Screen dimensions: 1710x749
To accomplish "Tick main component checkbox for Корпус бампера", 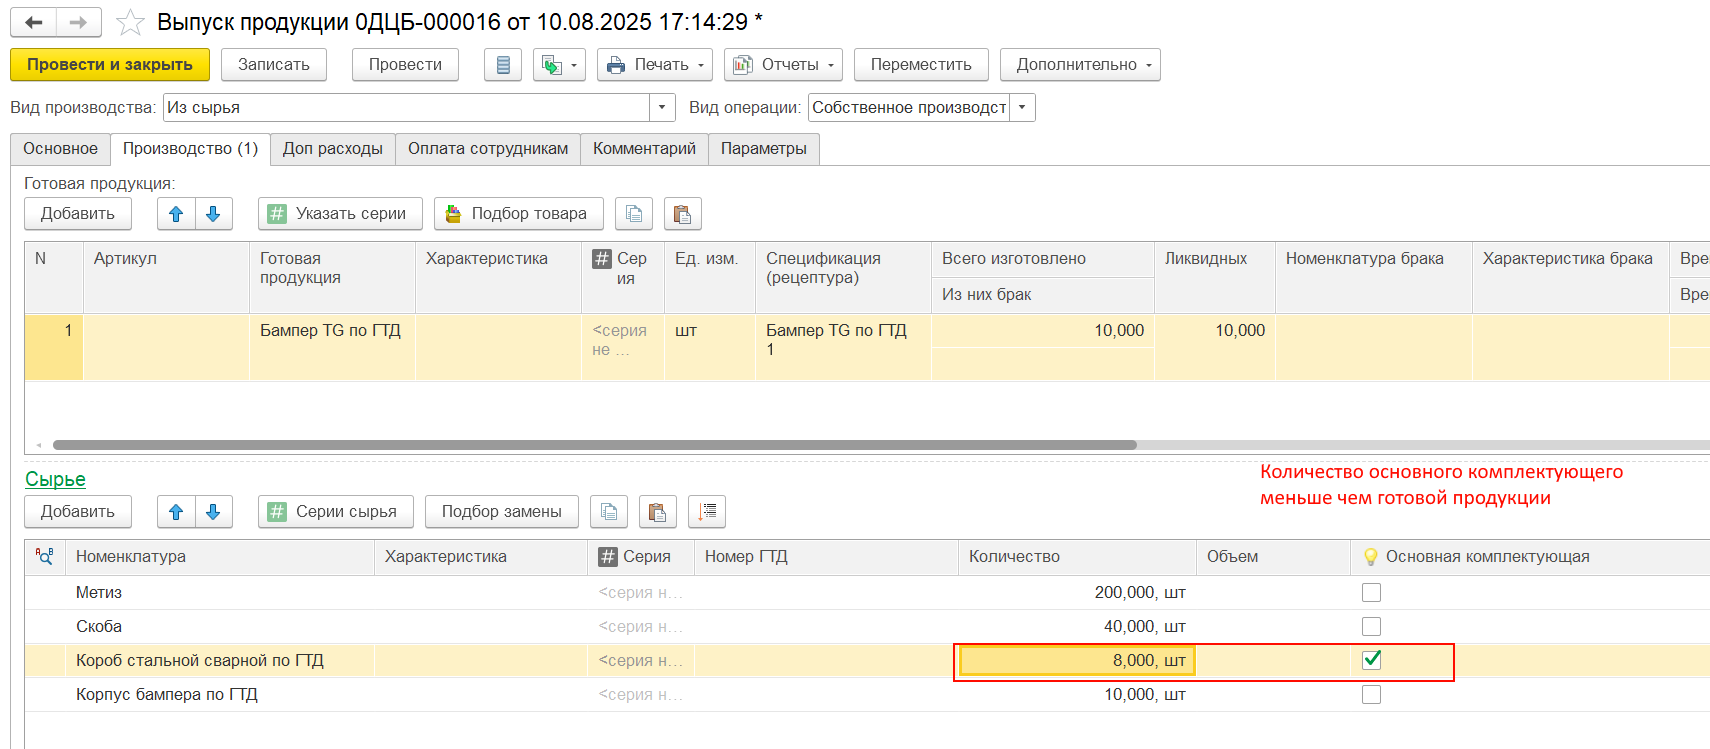I will 1371,695.
